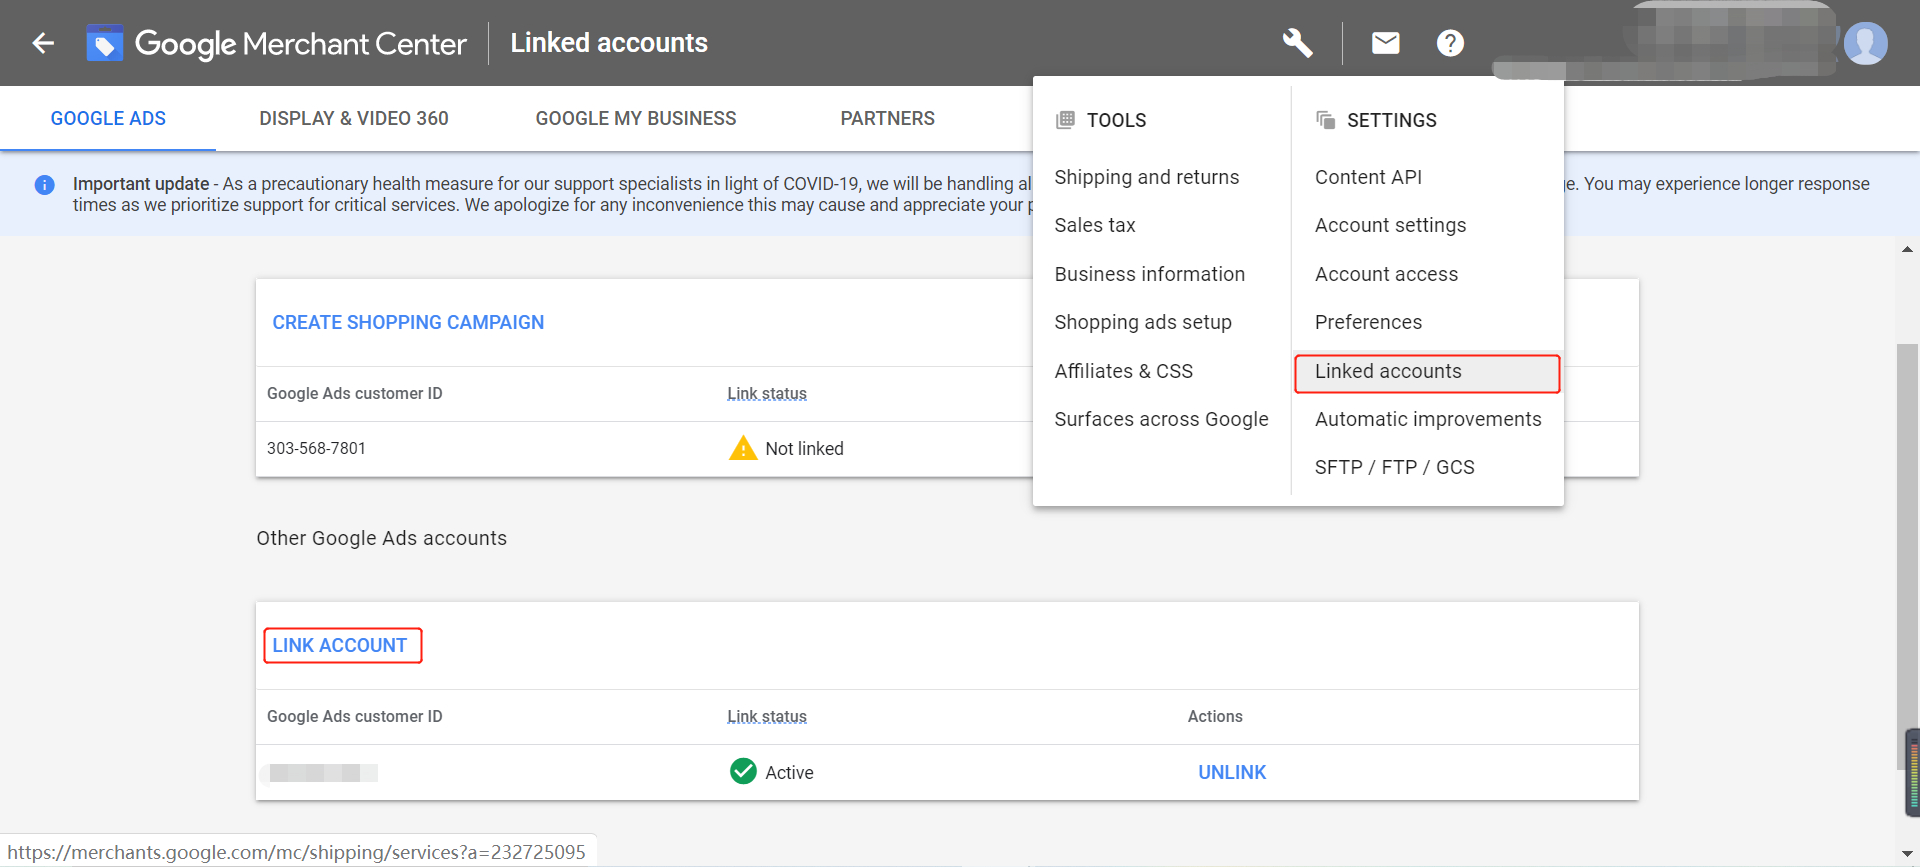This screenshot has width=1920, height=867.
Task: Click the help question mark icon
Action: click(1450, 43)
